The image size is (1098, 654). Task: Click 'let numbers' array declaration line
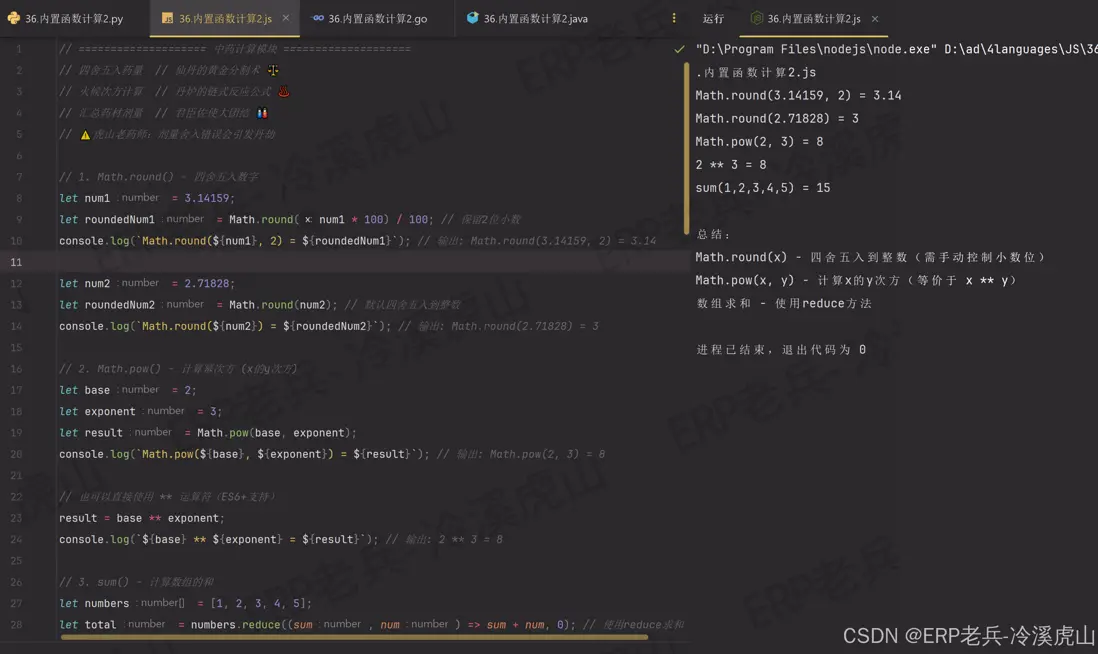point(185,603)
